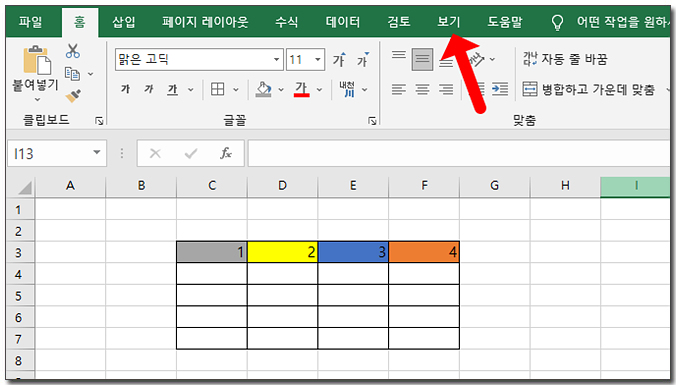Expand the 맑은 고딕 font name list
Screen dimensions: 676x385
pos(276,59)
